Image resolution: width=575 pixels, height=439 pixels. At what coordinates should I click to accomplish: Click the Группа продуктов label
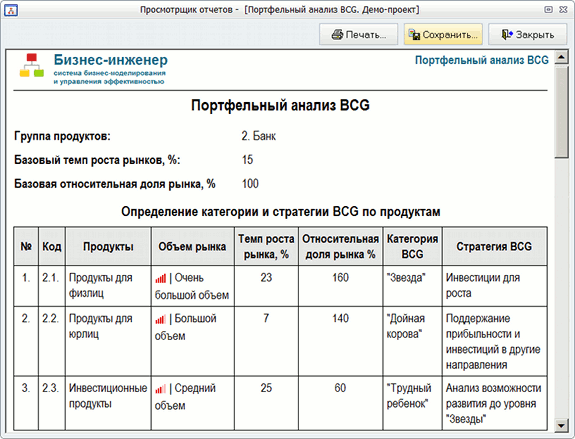point(62,136)
